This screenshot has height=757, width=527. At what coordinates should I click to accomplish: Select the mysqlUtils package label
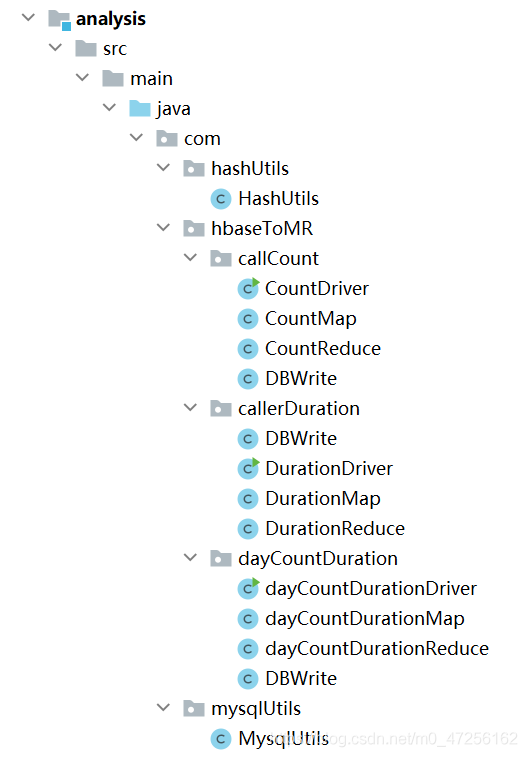click(x=256, y=709)
